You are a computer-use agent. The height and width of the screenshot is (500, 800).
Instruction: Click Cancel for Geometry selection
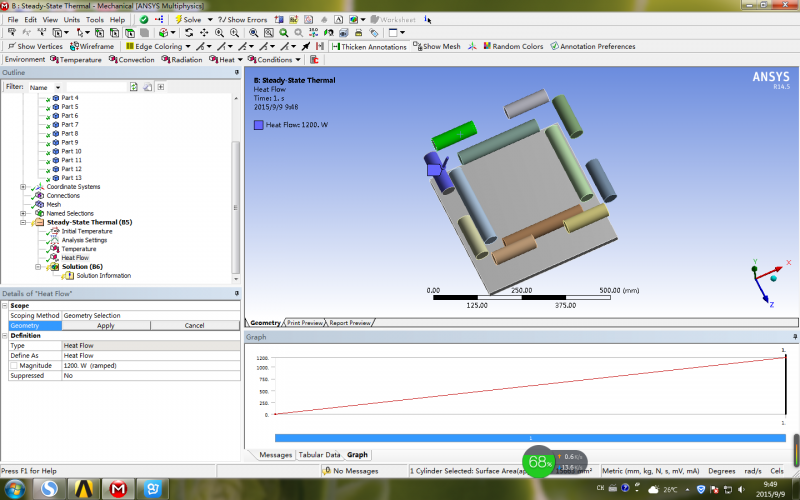tap(194, 326)
